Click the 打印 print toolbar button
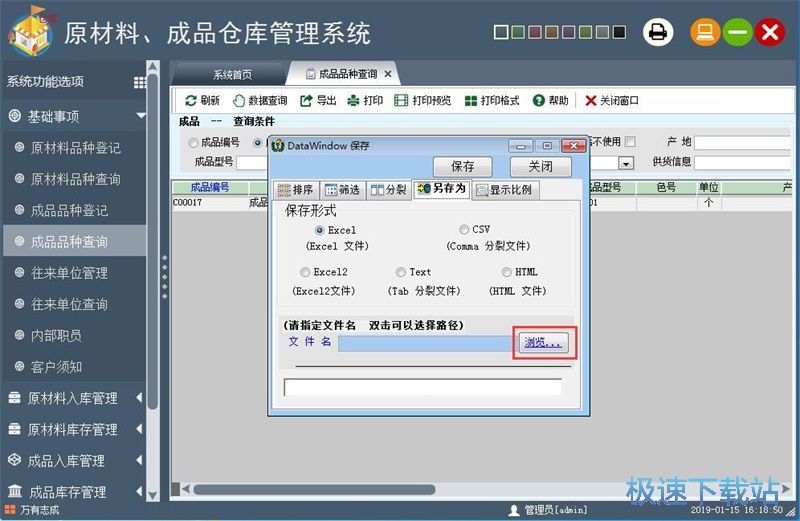 364,101
